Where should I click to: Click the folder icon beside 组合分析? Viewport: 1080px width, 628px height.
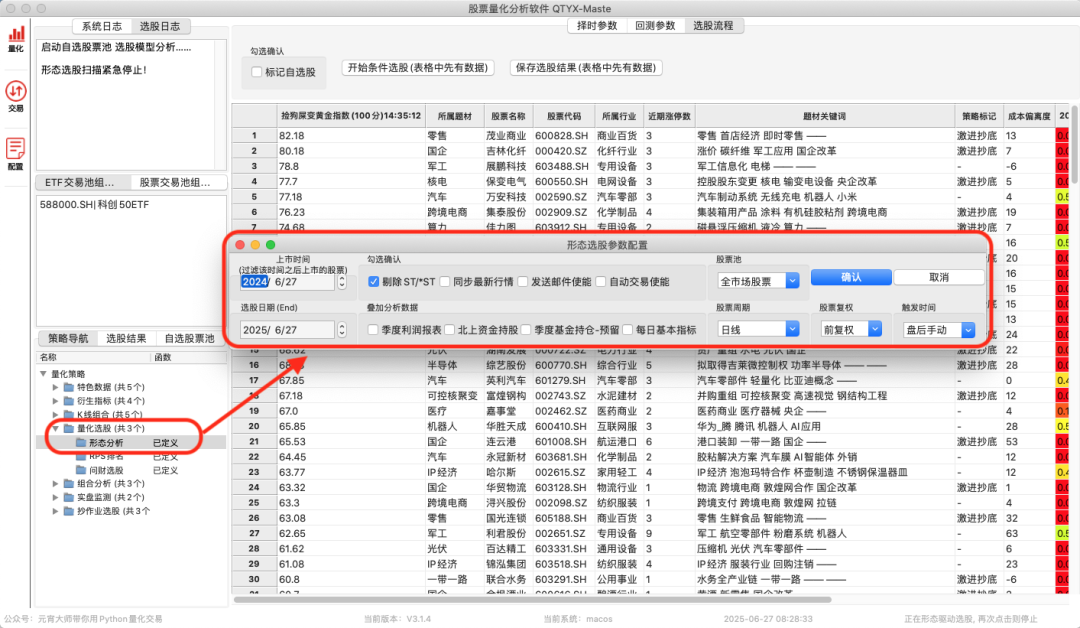point(69,484)
